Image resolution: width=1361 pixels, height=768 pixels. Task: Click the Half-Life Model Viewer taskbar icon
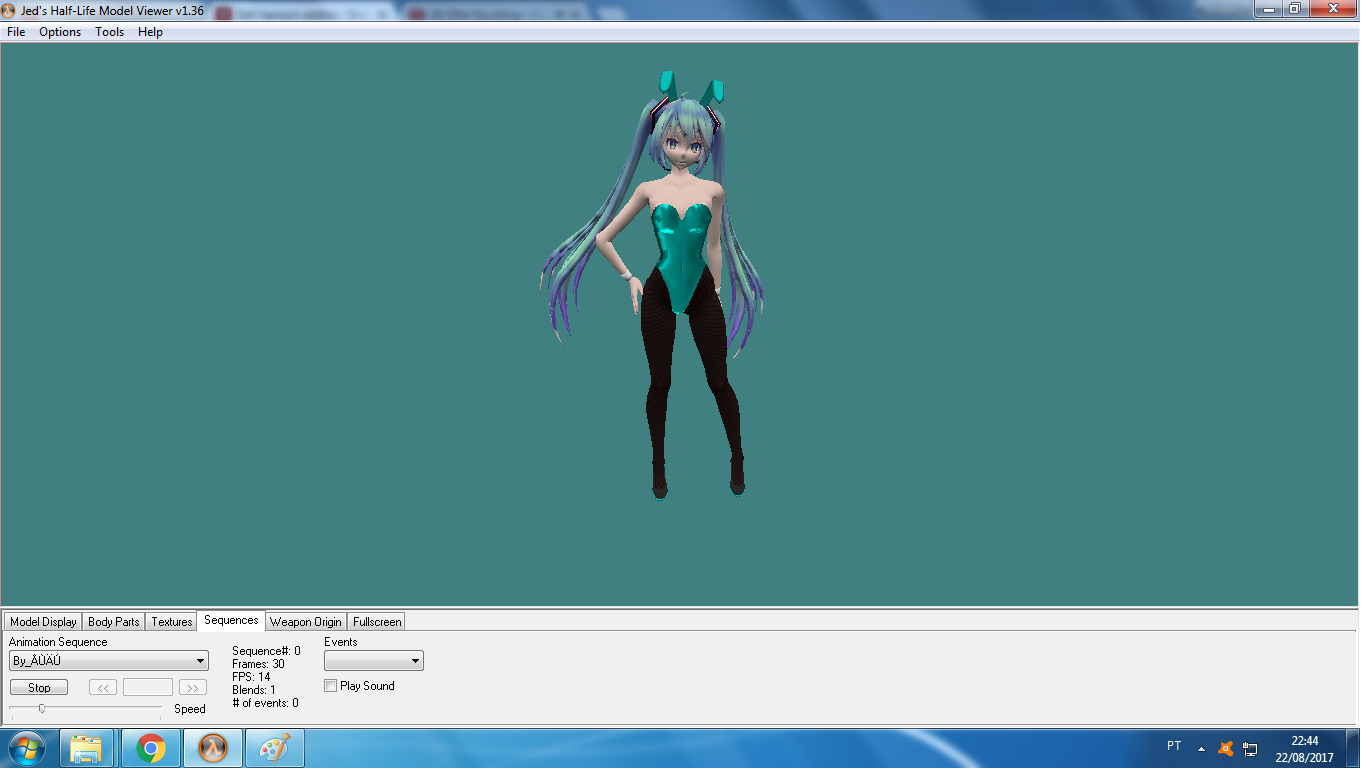click(213, 748)
